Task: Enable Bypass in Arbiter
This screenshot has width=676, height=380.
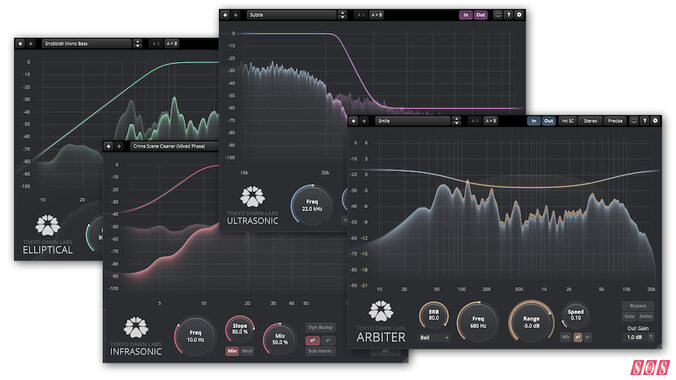Action: click(x=638, y=306)
